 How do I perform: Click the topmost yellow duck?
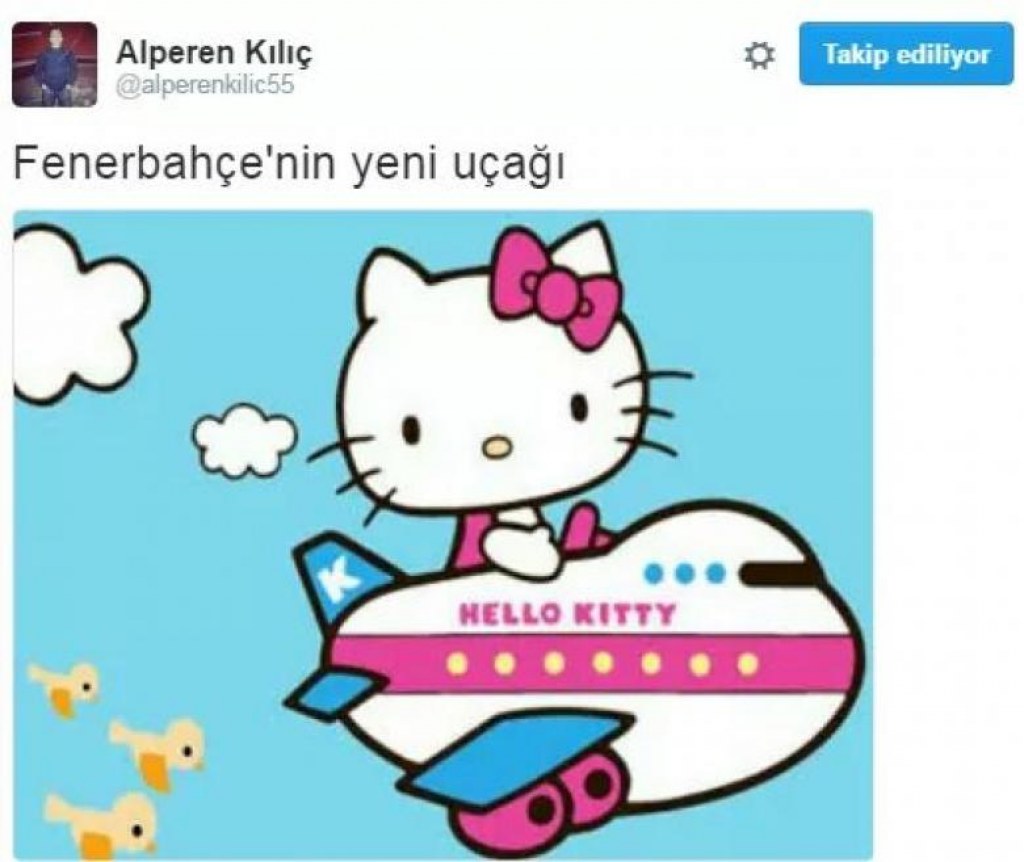[x=65, y=688]
